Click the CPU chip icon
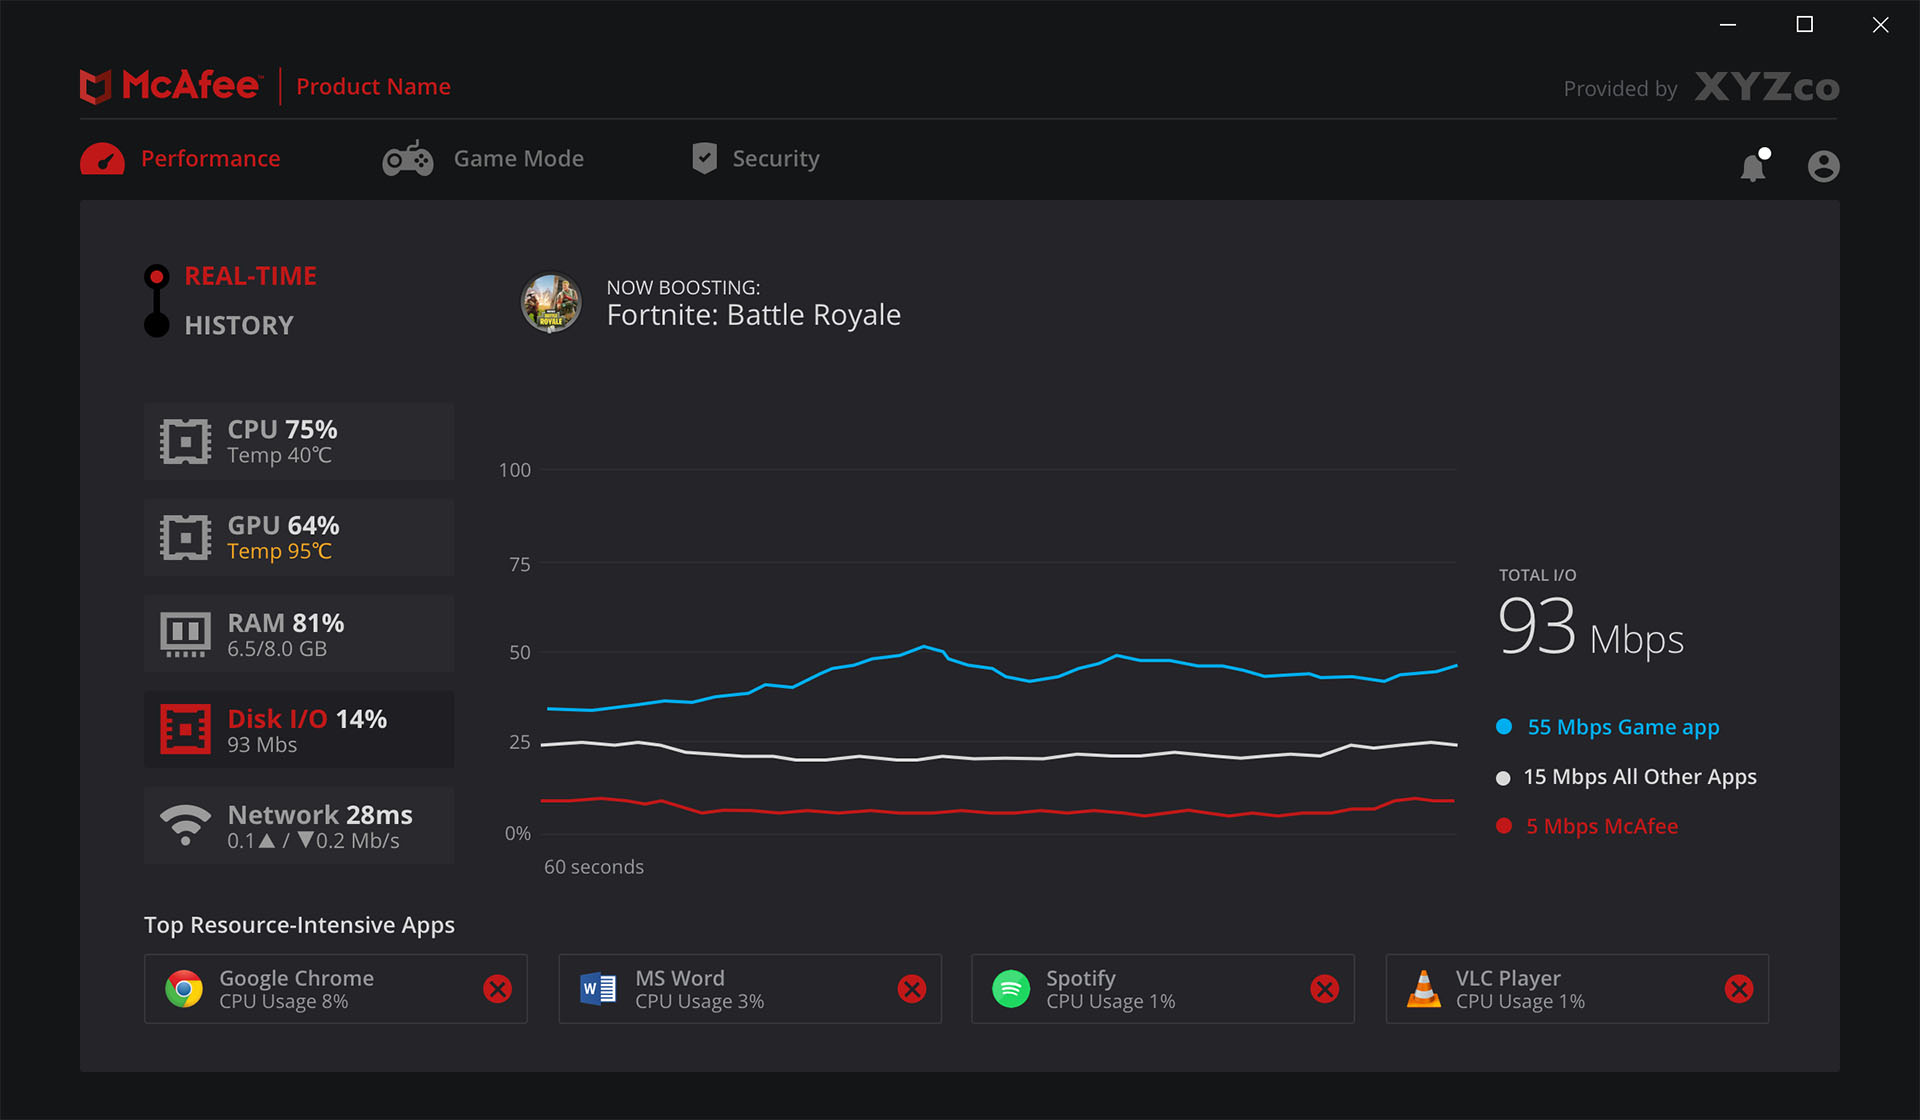Viewport: 1920px width, 1120px height. (186, 441)
